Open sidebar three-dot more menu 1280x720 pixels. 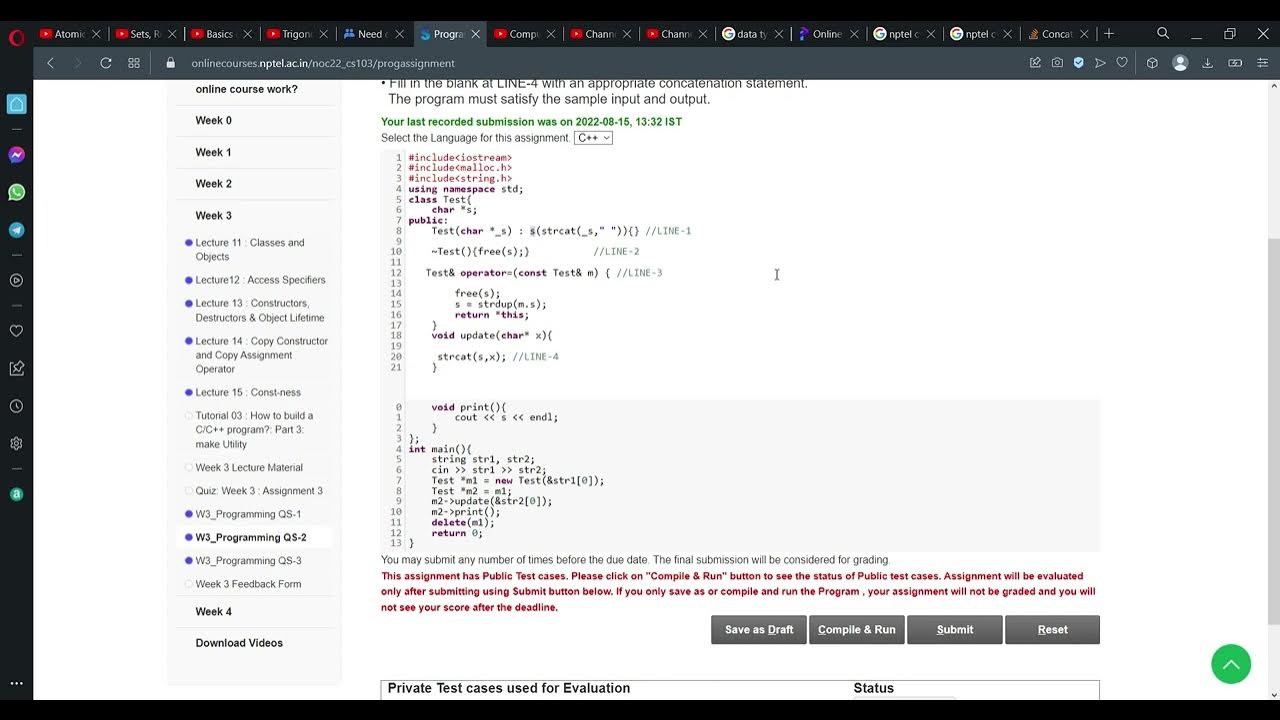[17, 683]
